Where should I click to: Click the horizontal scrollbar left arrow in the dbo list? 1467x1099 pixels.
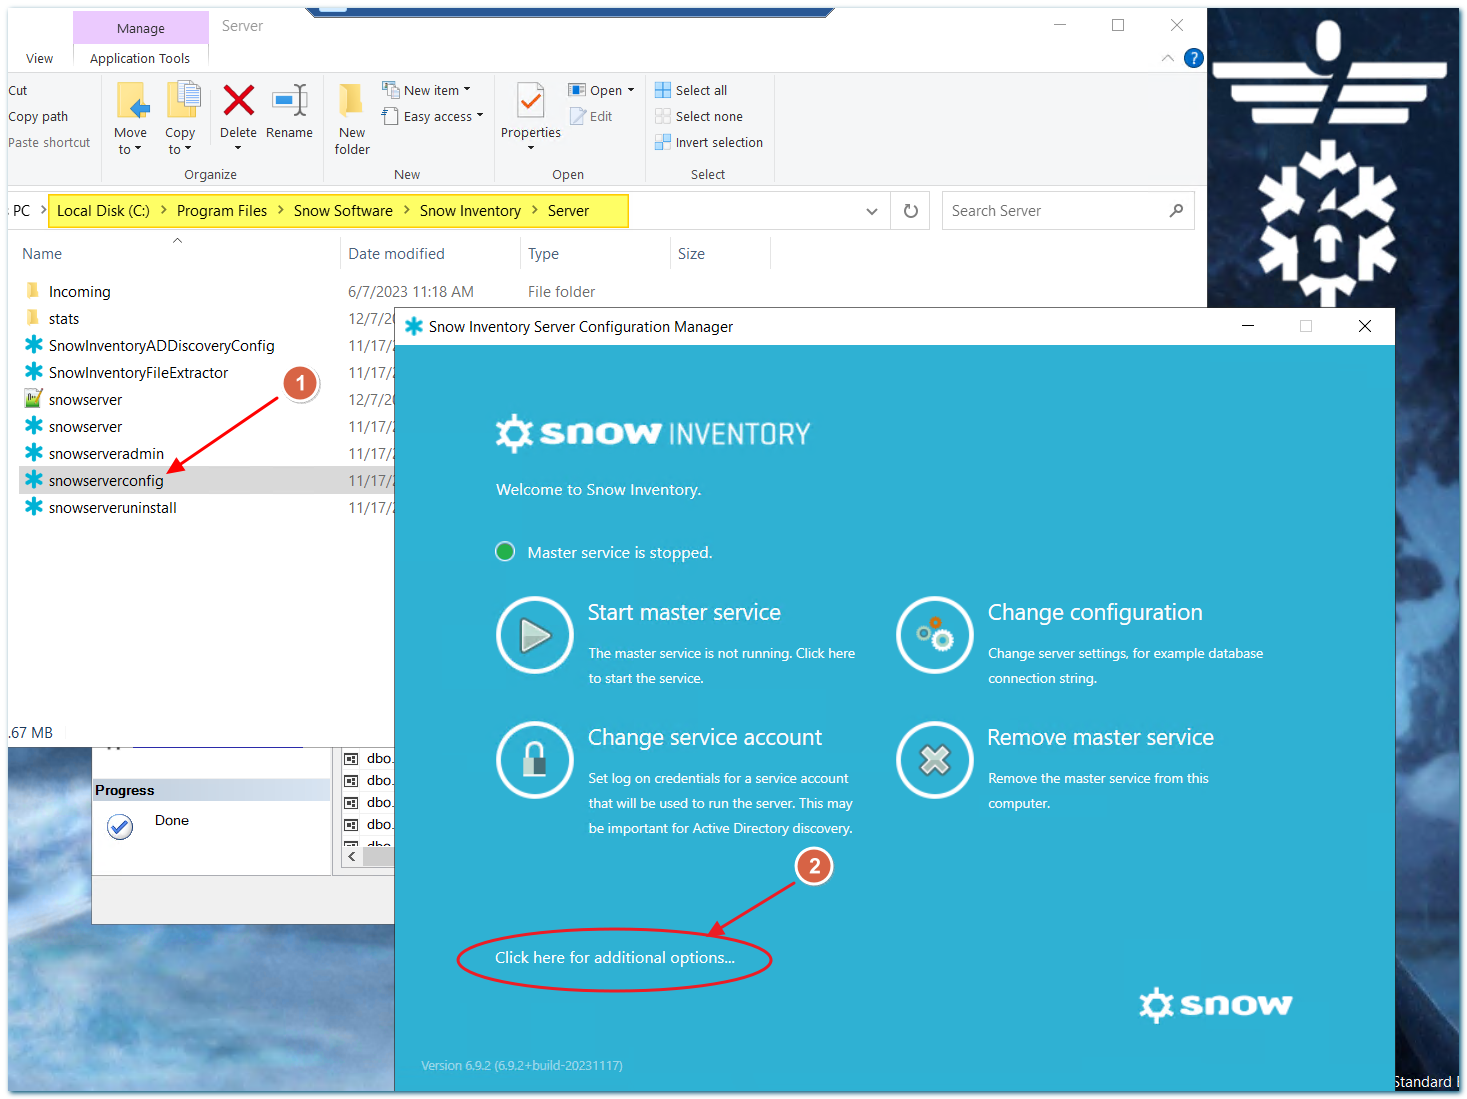[x=352, y=856]
